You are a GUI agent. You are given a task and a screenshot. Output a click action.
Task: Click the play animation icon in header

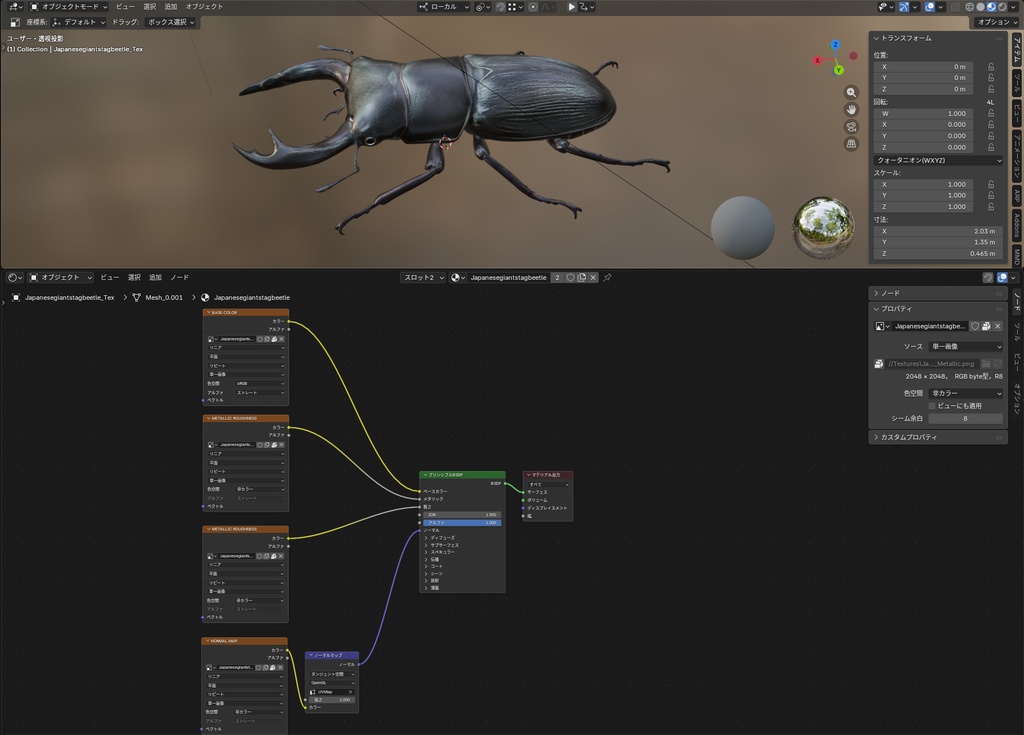(571, 7)
